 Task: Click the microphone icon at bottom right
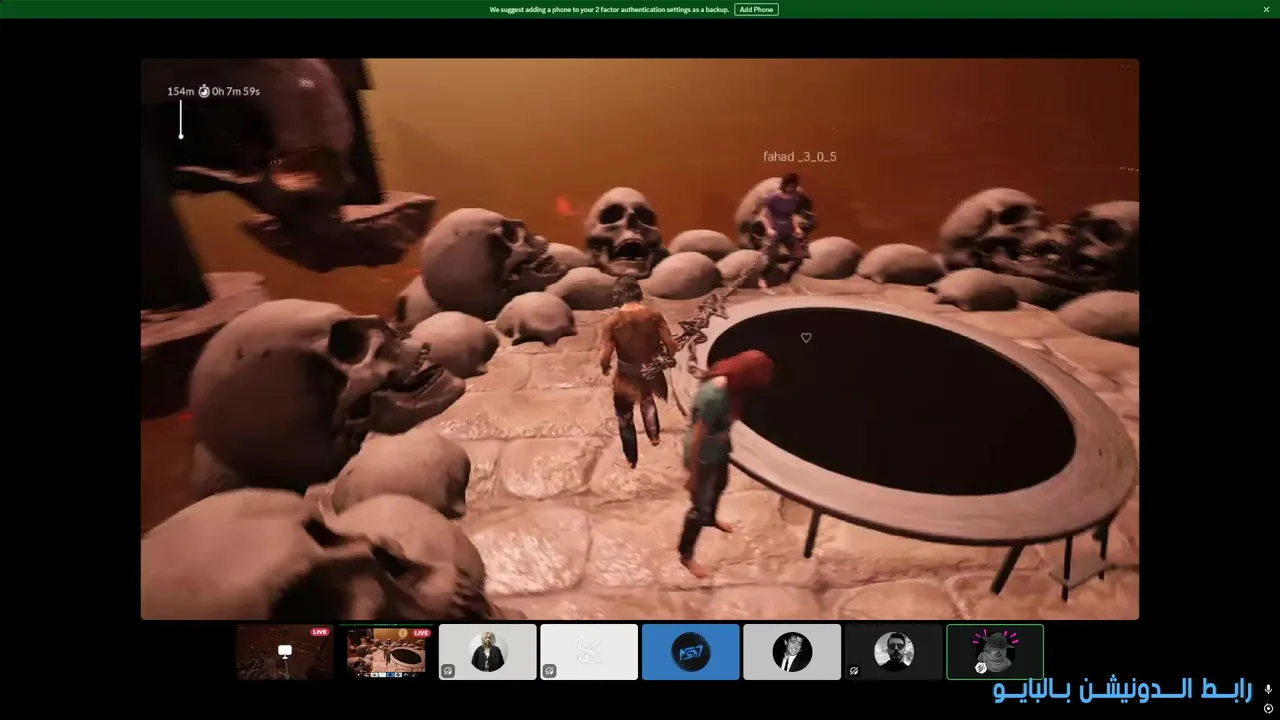1268,690
